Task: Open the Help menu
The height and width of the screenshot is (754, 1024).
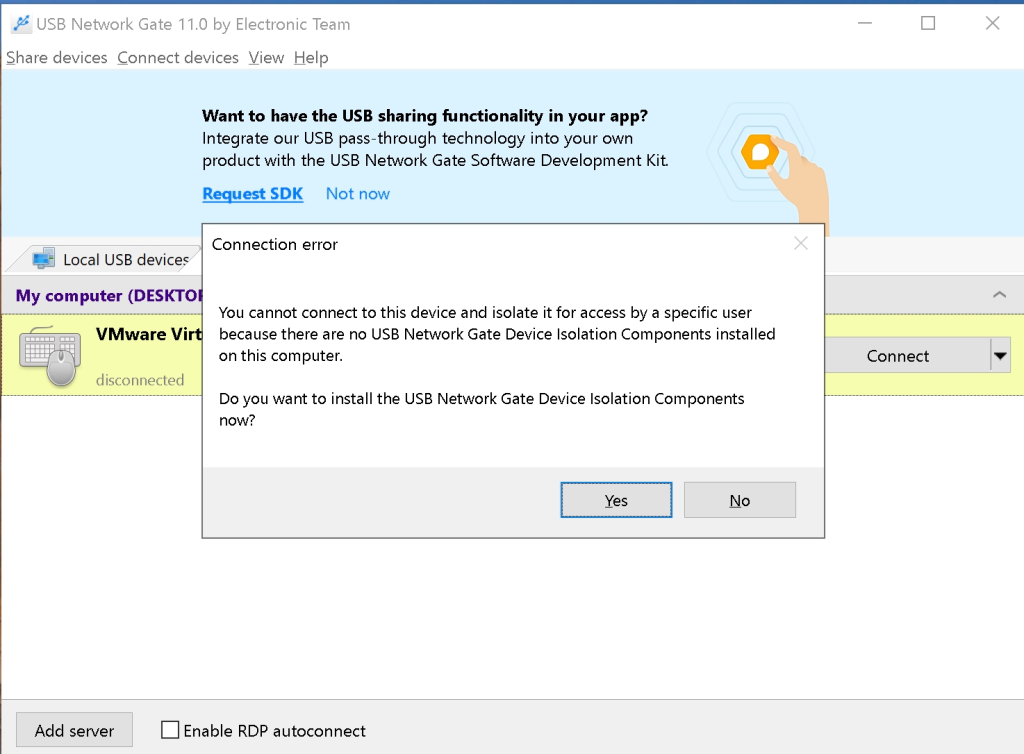Action: click(x=311, y=58)
